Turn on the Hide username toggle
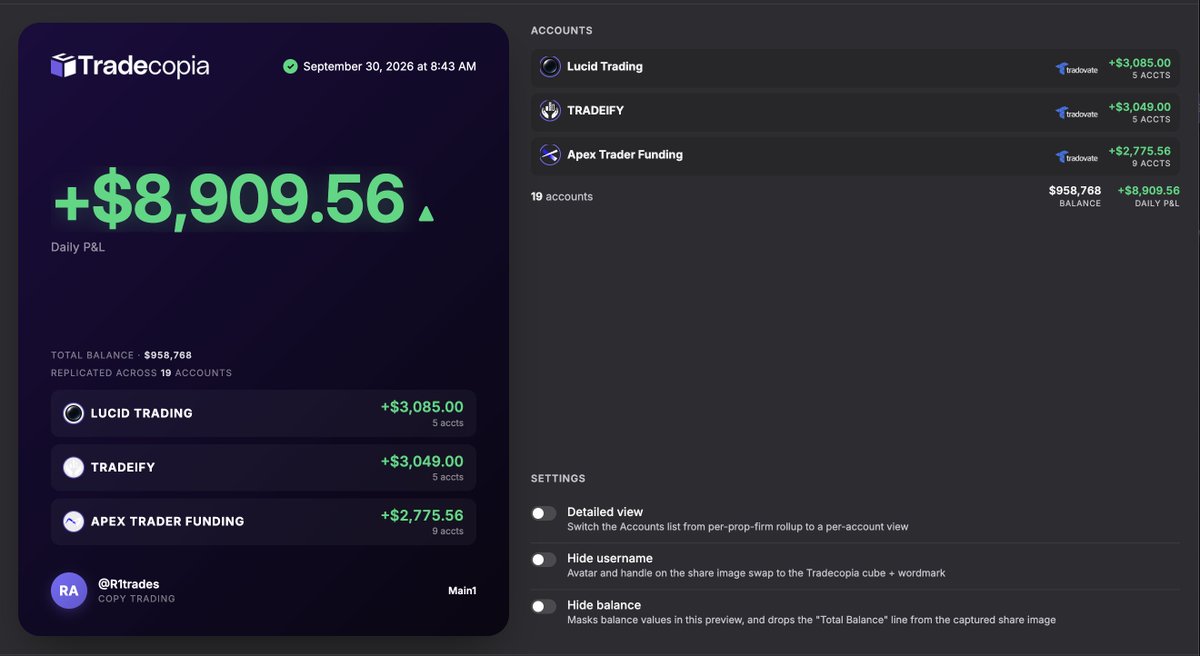Screen dimensions: 1200x656 click(x=543, y=560)
